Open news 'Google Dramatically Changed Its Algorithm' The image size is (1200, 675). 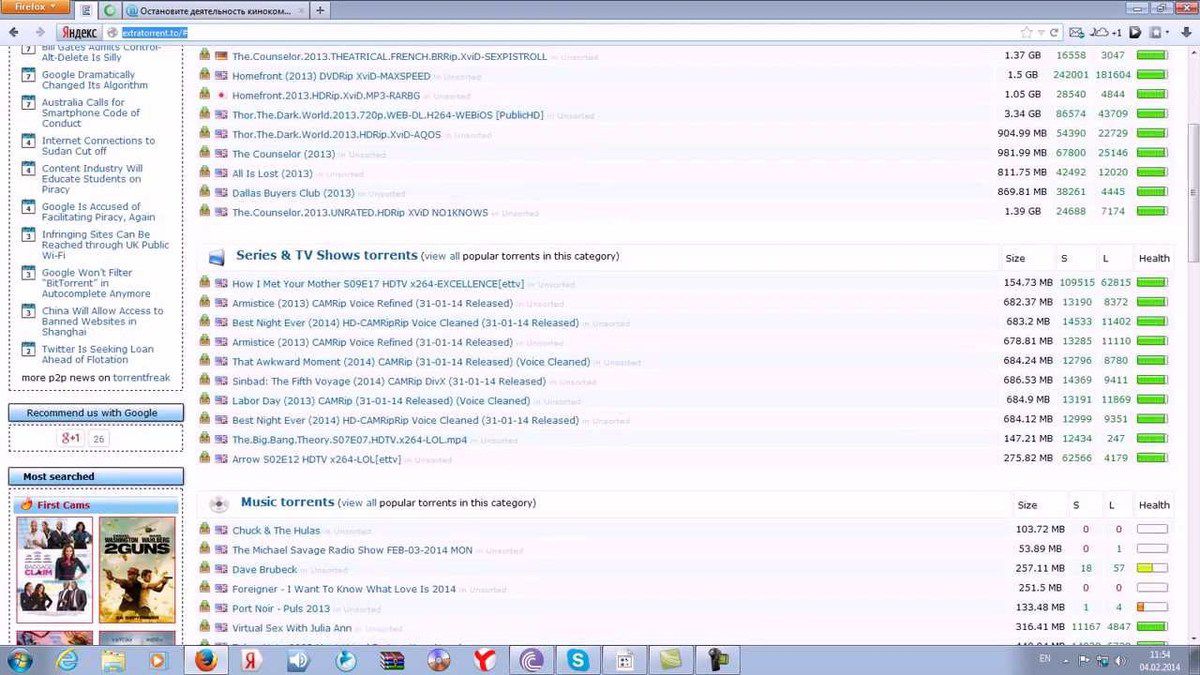tap(95, 80)
